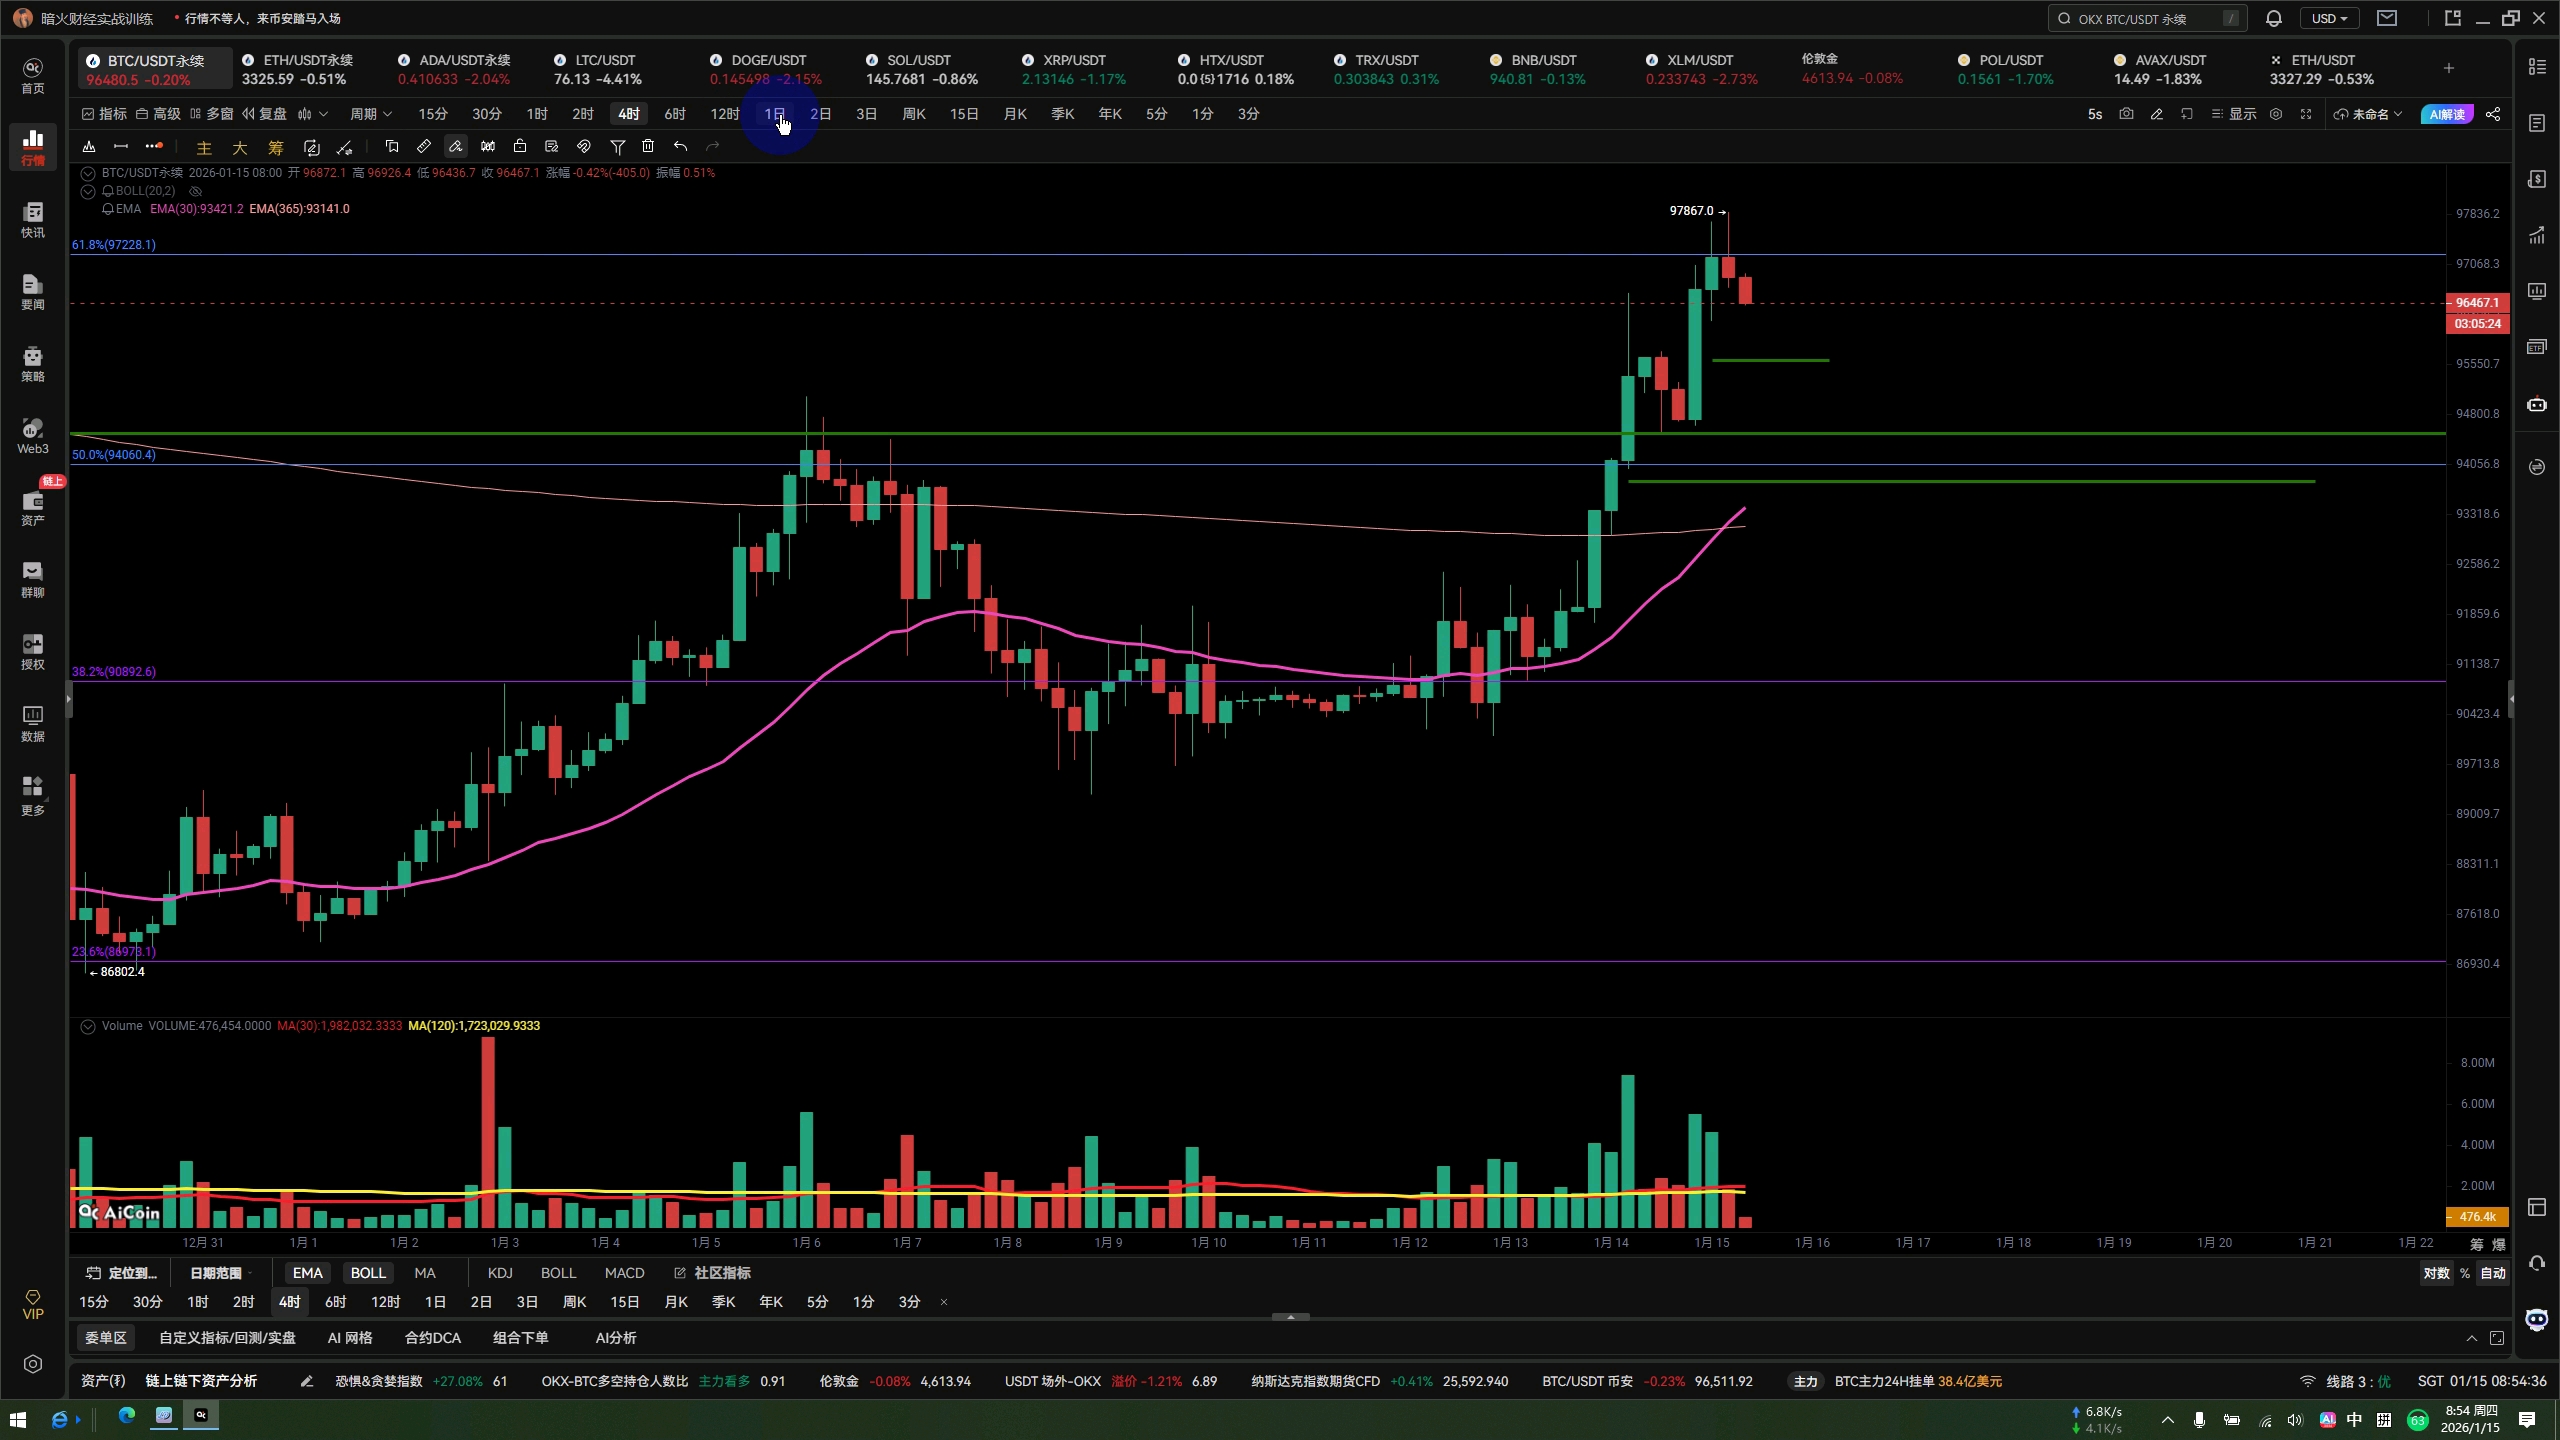Toggle the EMA indicator button below chart
The height and width of the screenshot is (1440, 2560).
[307, 1273]
